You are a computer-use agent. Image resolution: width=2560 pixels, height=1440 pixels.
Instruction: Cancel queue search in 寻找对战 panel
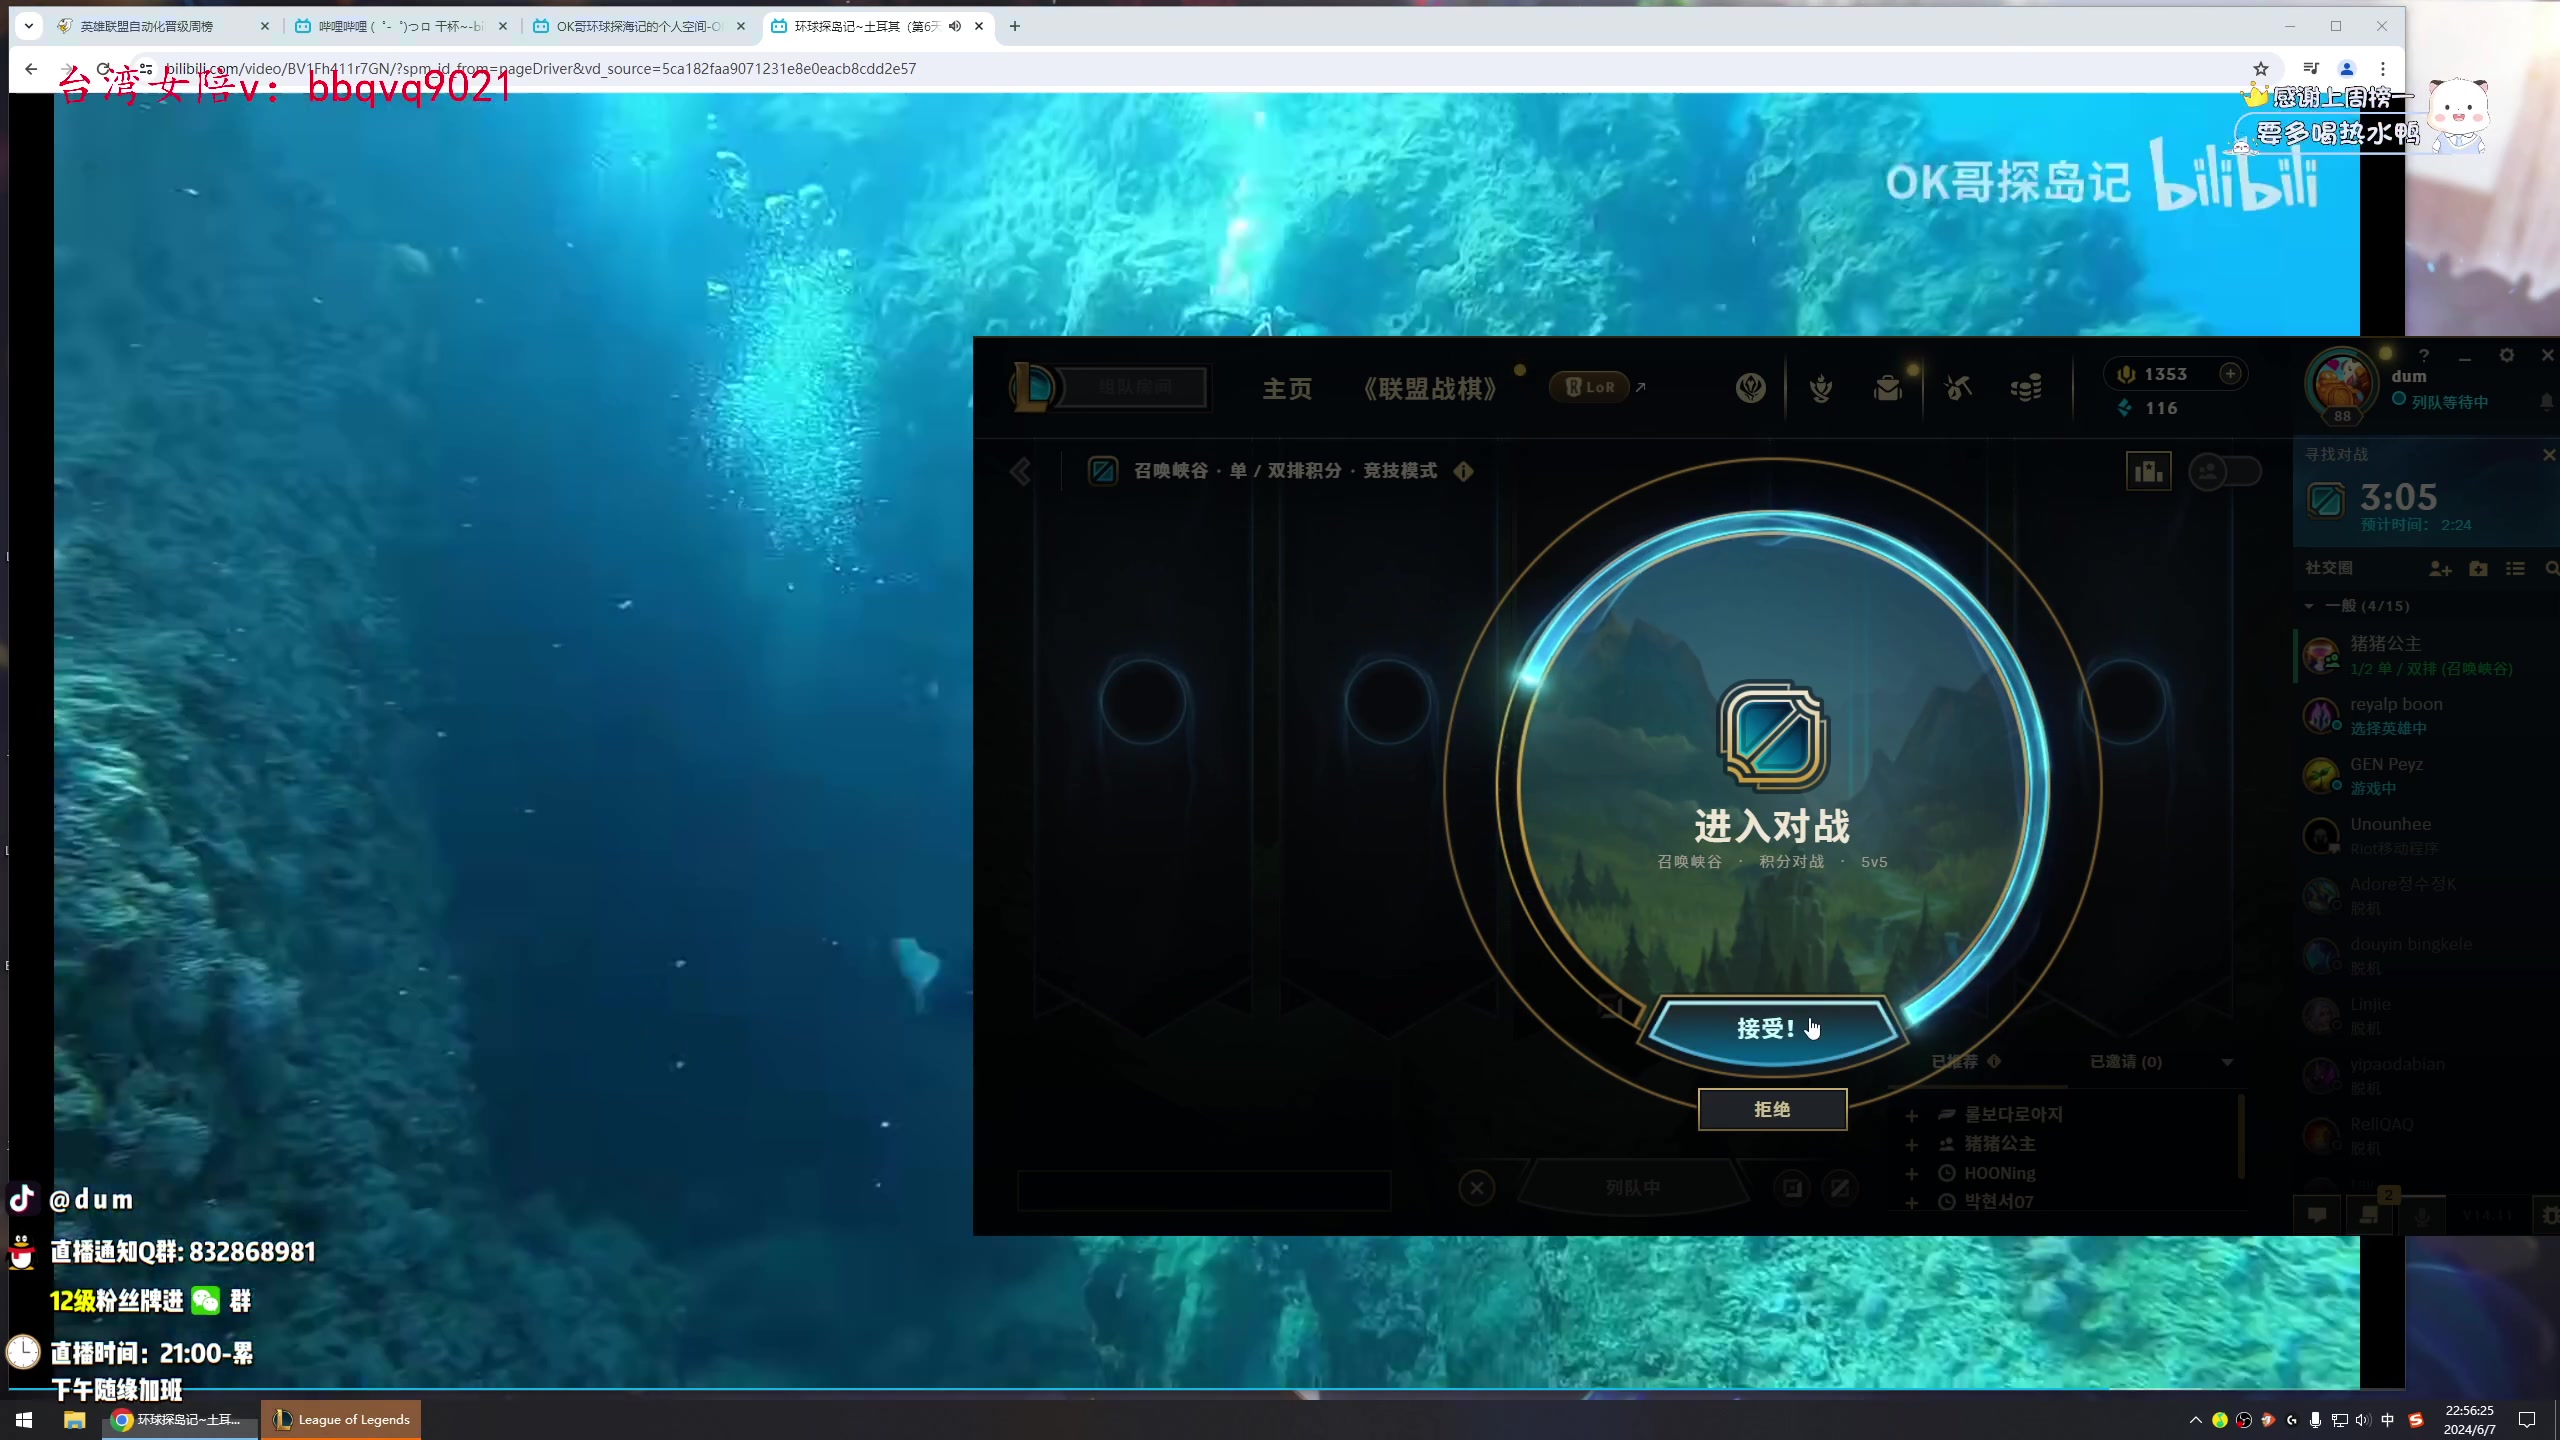coord(2548,455)
